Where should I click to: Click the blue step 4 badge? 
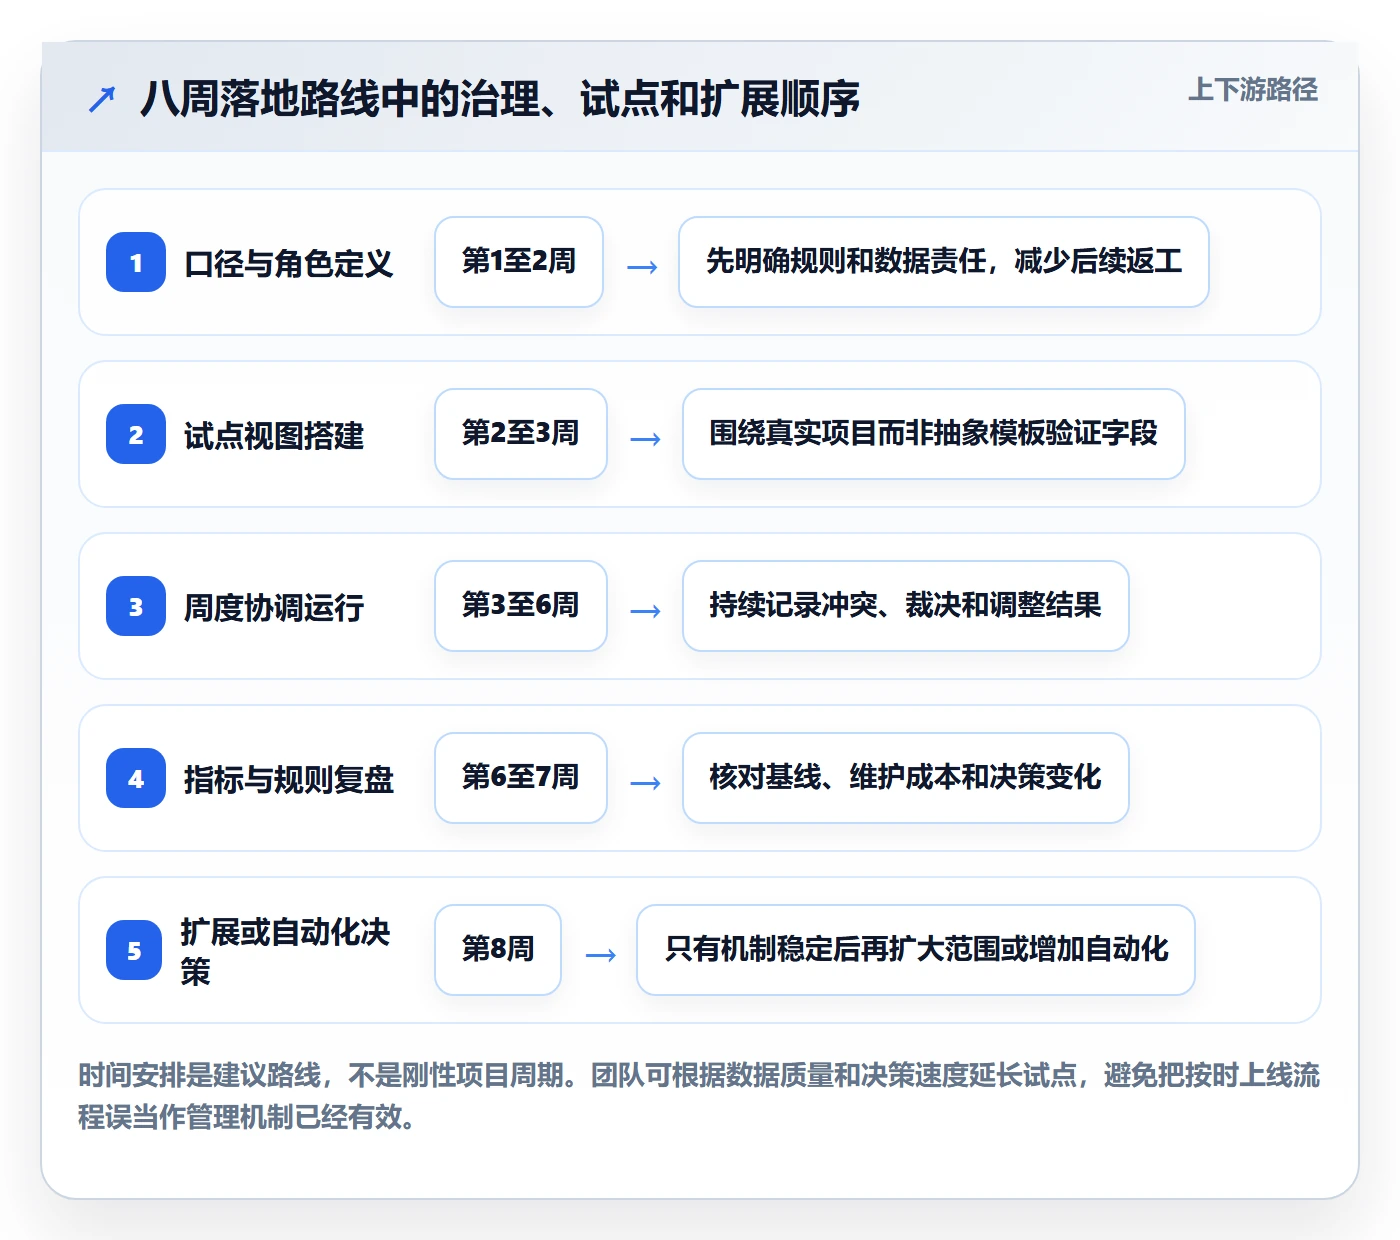[x=136, y=778]
